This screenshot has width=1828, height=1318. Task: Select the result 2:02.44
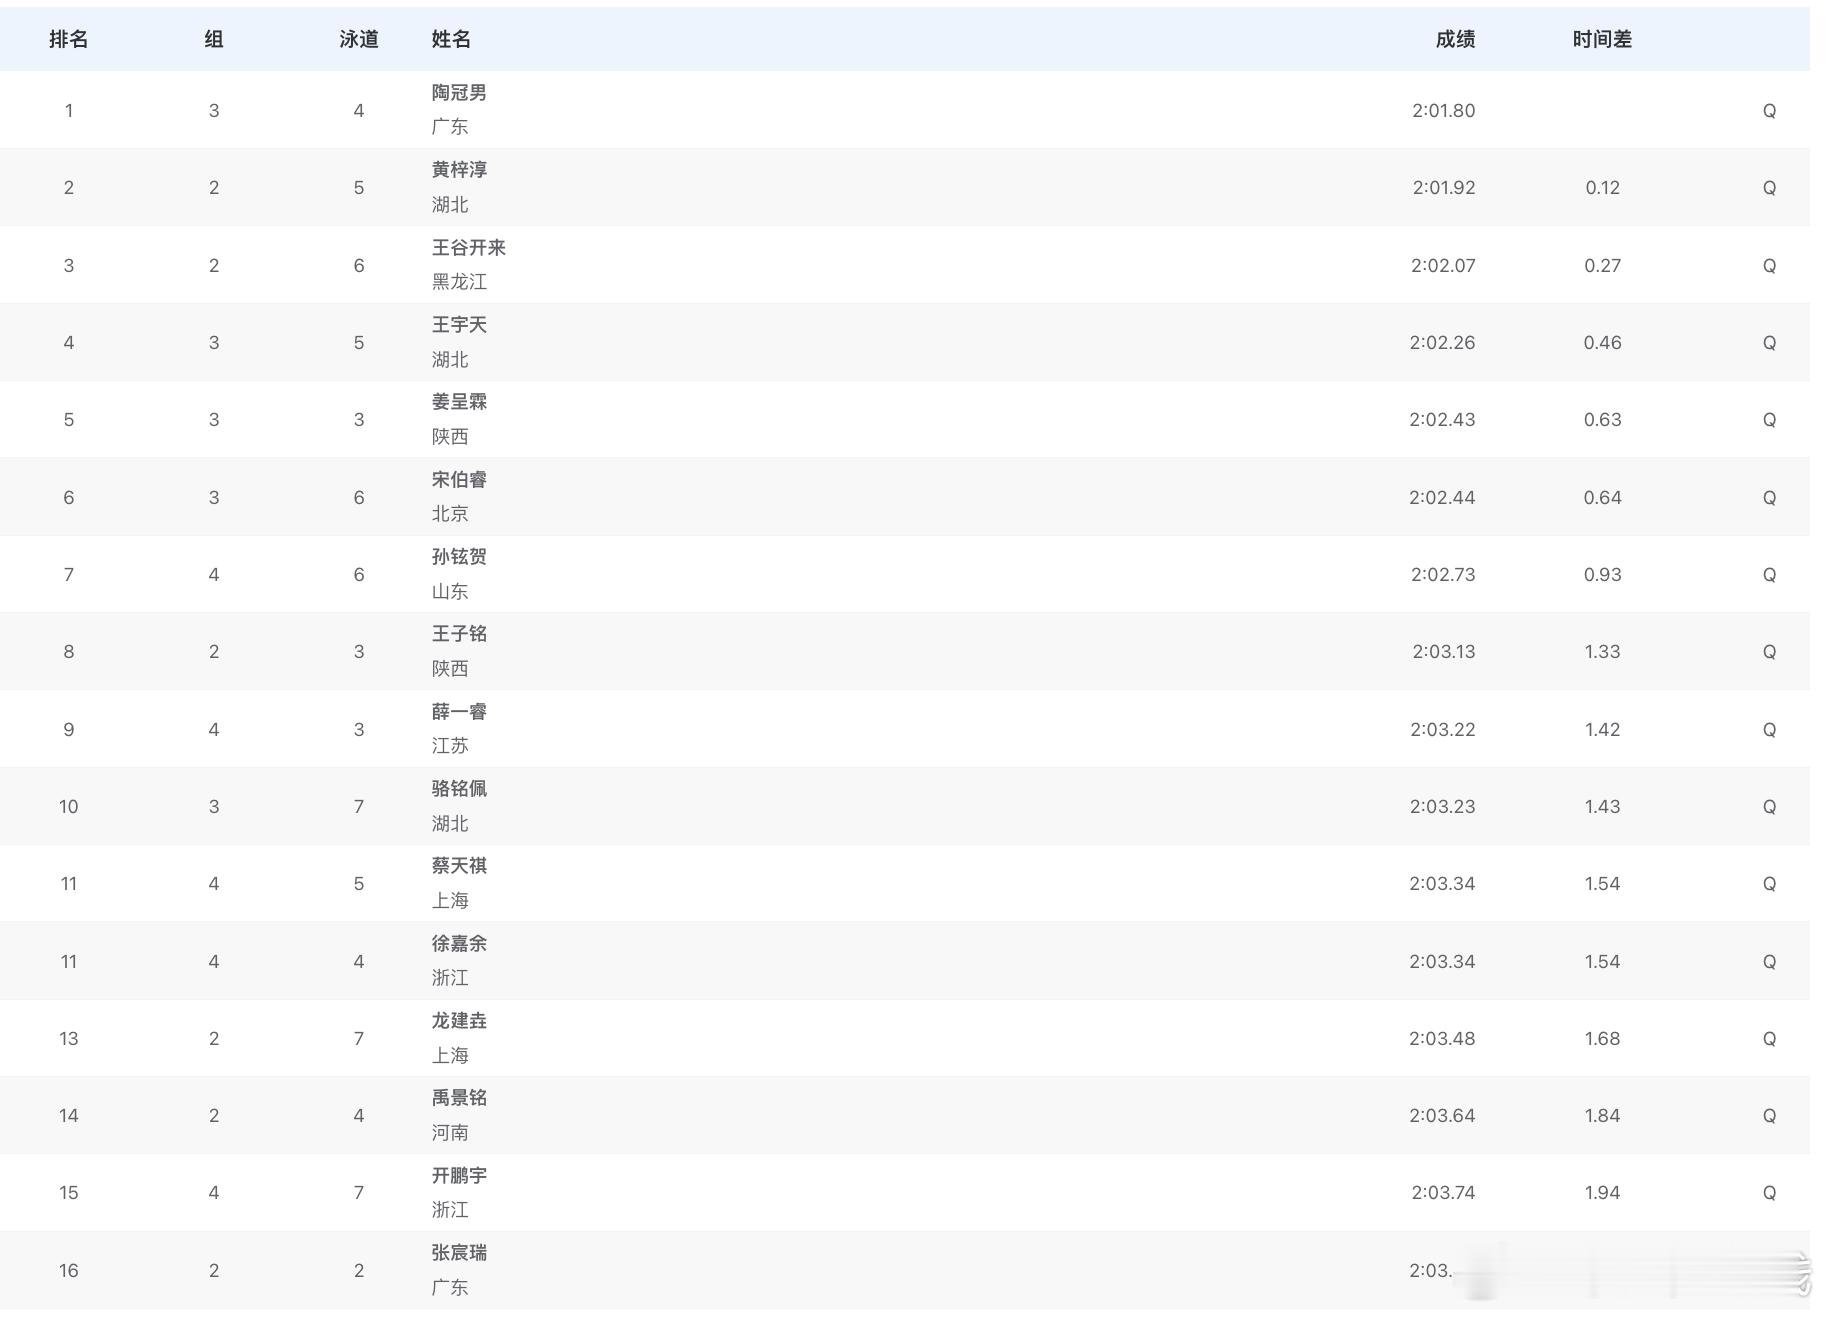coord(1442,498)
